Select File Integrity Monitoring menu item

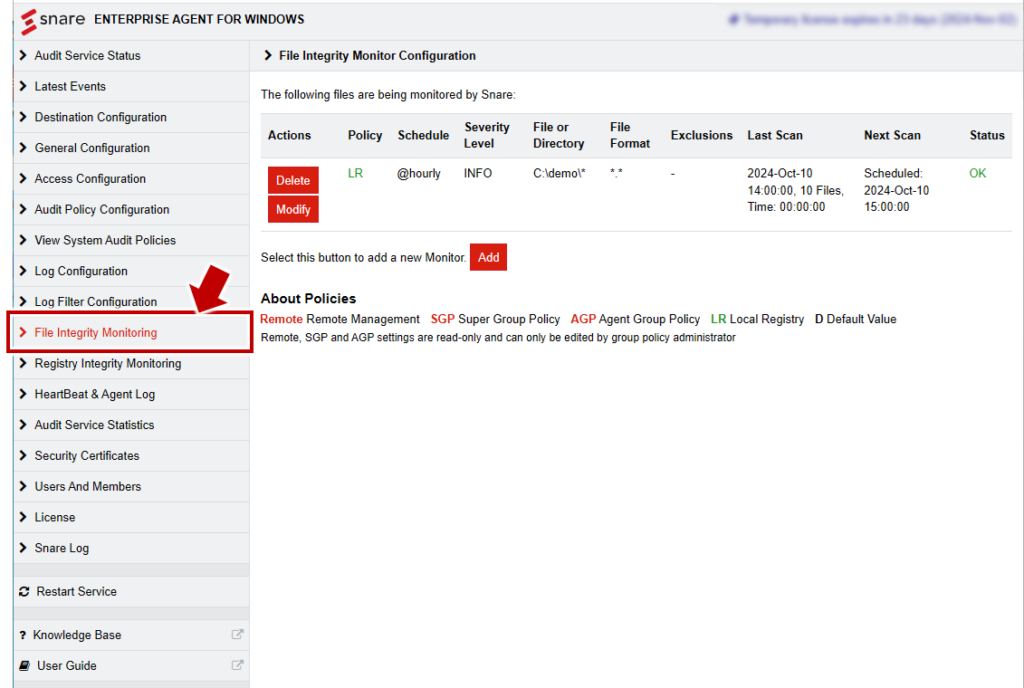click(131, 332)
